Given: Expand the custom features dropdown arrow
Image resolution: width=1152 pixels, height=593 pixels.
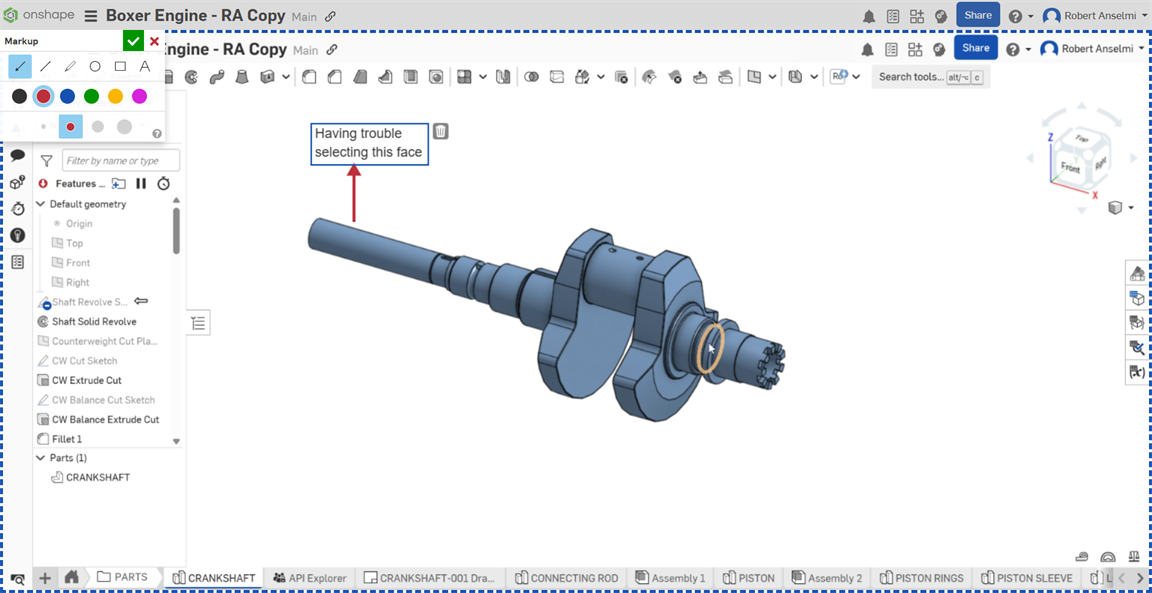Looking at the screenshot, I should click(x=856, y=76).
